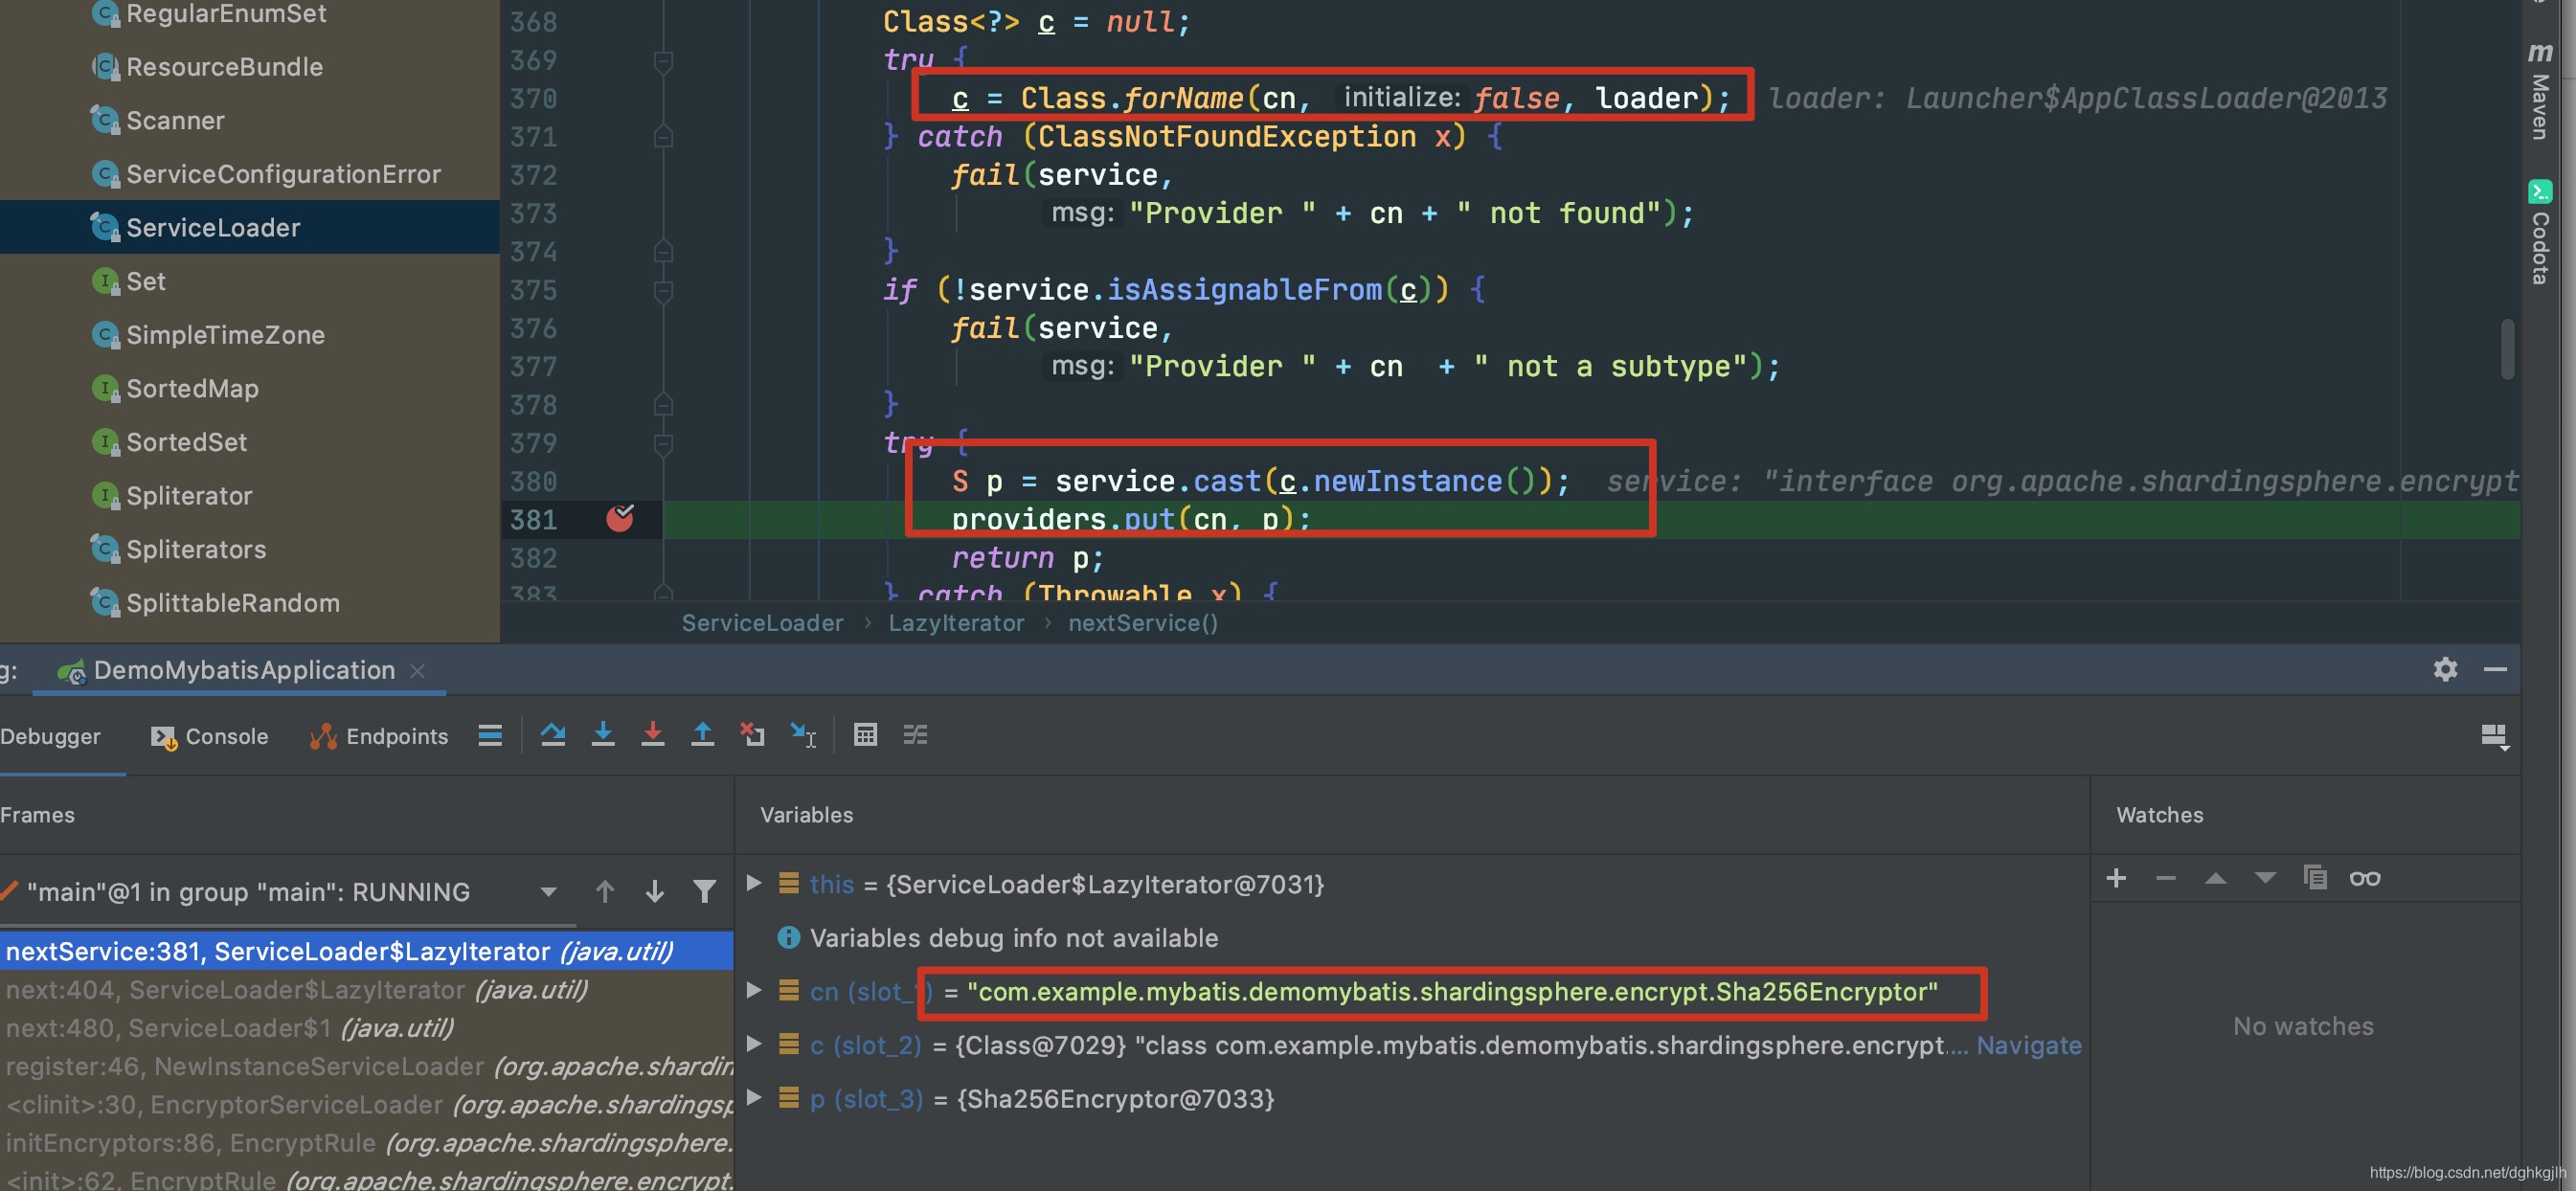The width and height of the screenshot is (2576, 1191).
Task: Select SimpleTimeZone in the project tree
Action: pos(225,335)
